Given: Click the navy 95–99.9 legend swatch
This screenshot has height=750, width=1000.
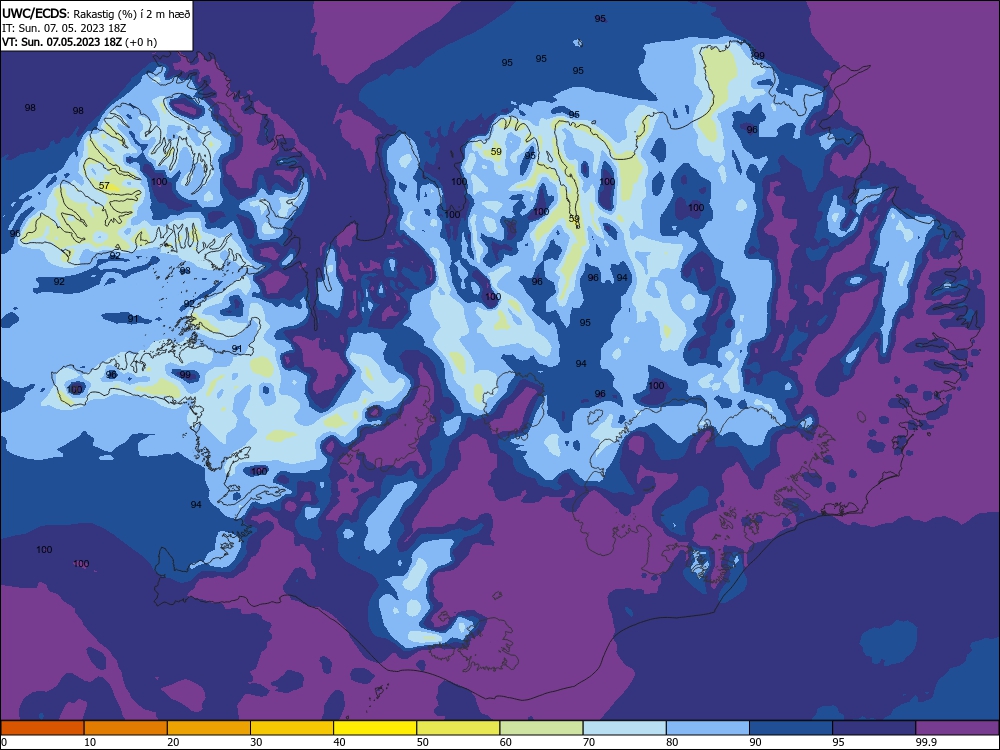Looking at the screenshot, I should [874, 728].
